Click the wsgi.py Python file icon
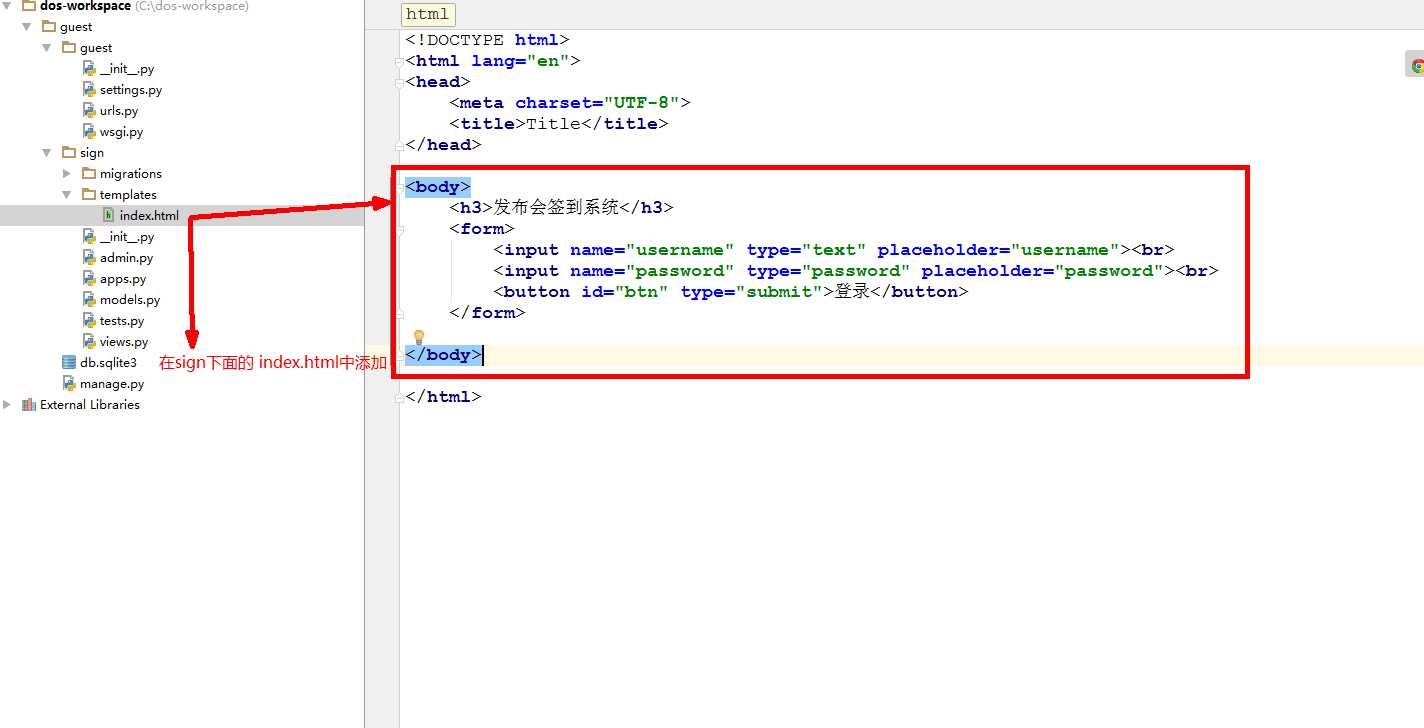Screen dimensions: 1424x728 point(89,132)
